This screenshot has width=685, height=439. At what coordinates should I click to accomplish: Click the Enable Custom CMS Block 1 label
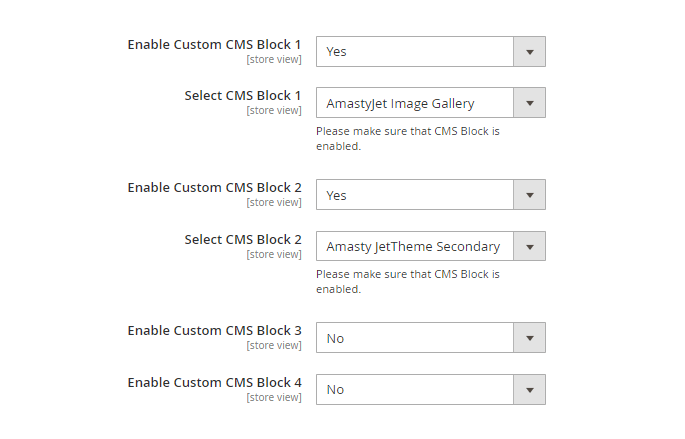214,45
